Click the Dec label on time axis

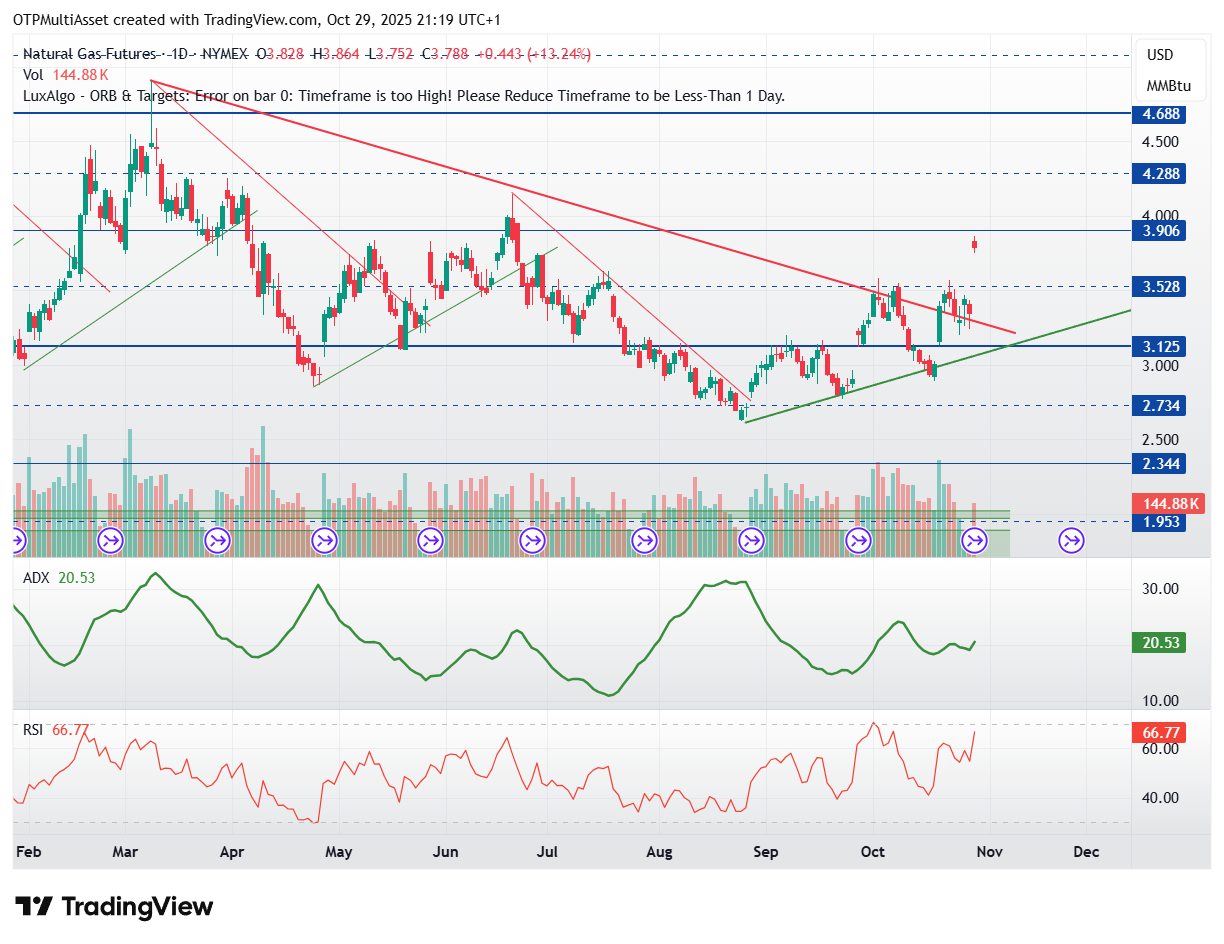tap(1086, 852)
